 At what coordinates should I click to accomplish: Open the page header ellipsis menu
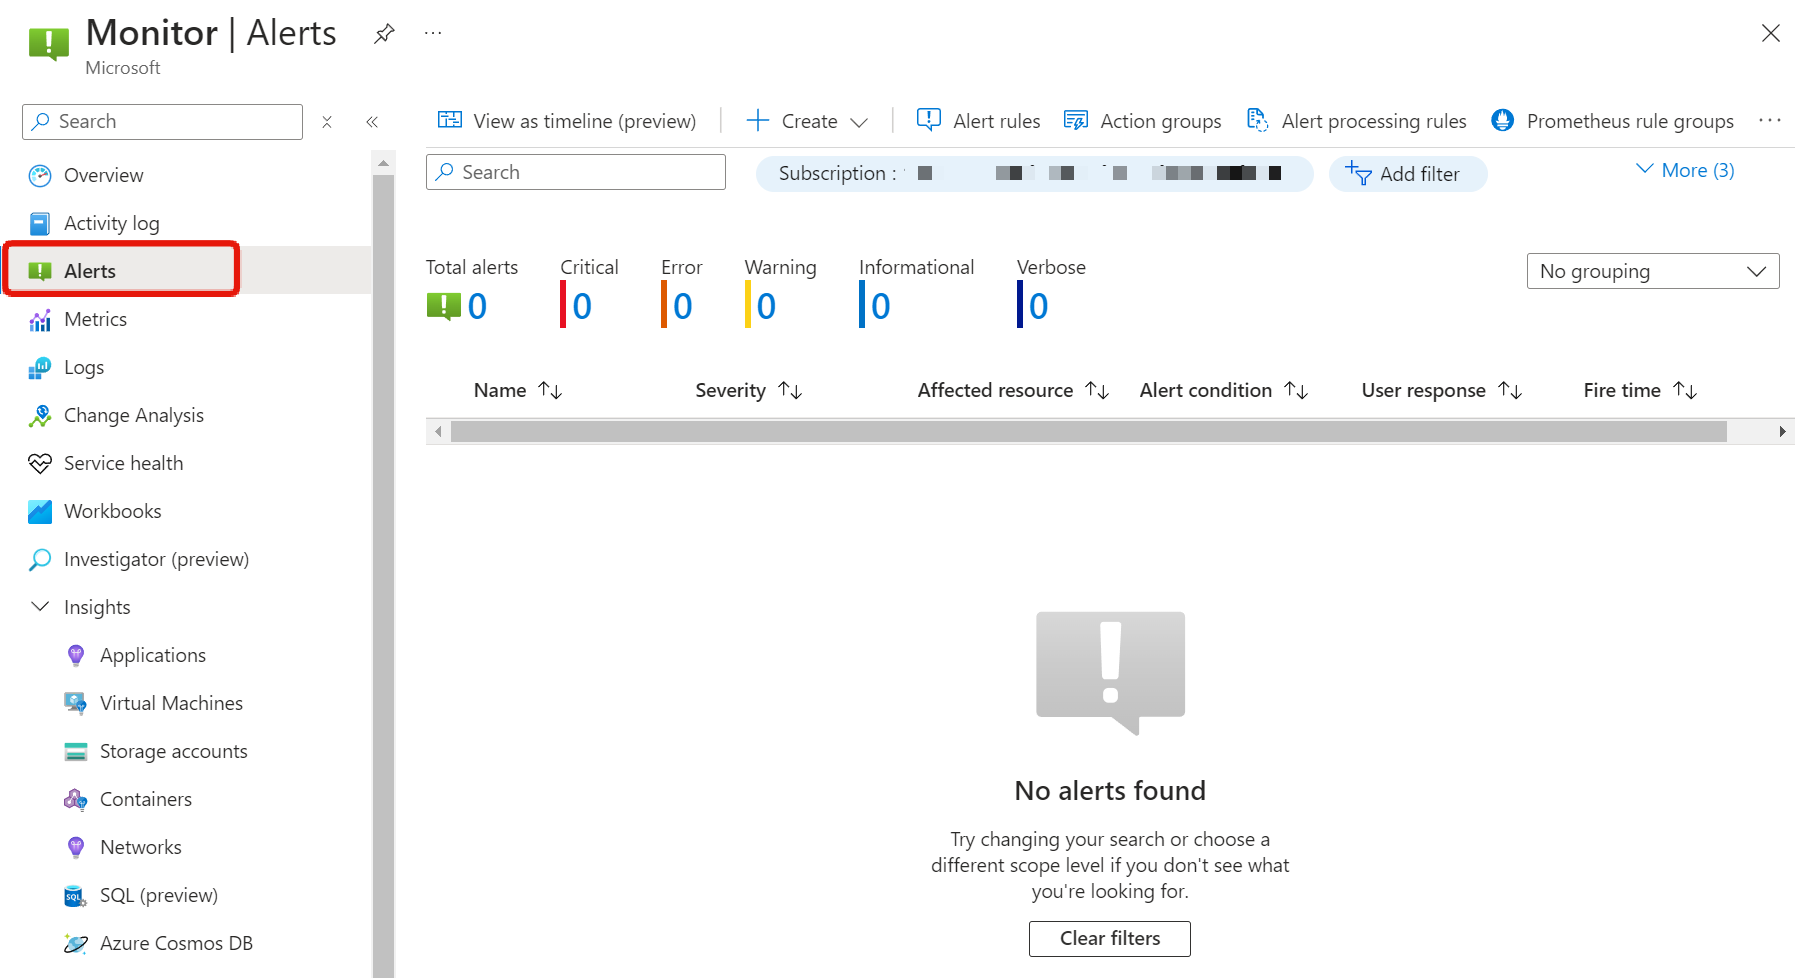tap(433, 33)
